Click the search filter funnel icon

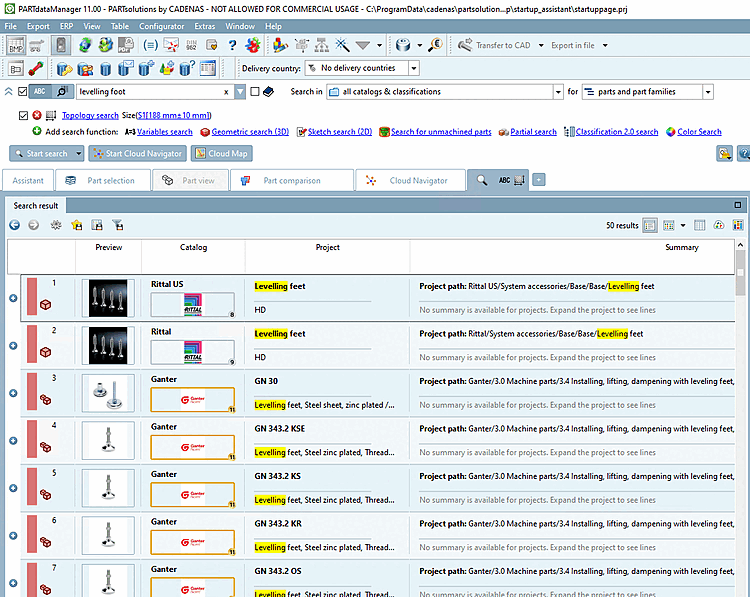[x=118, y=226]
